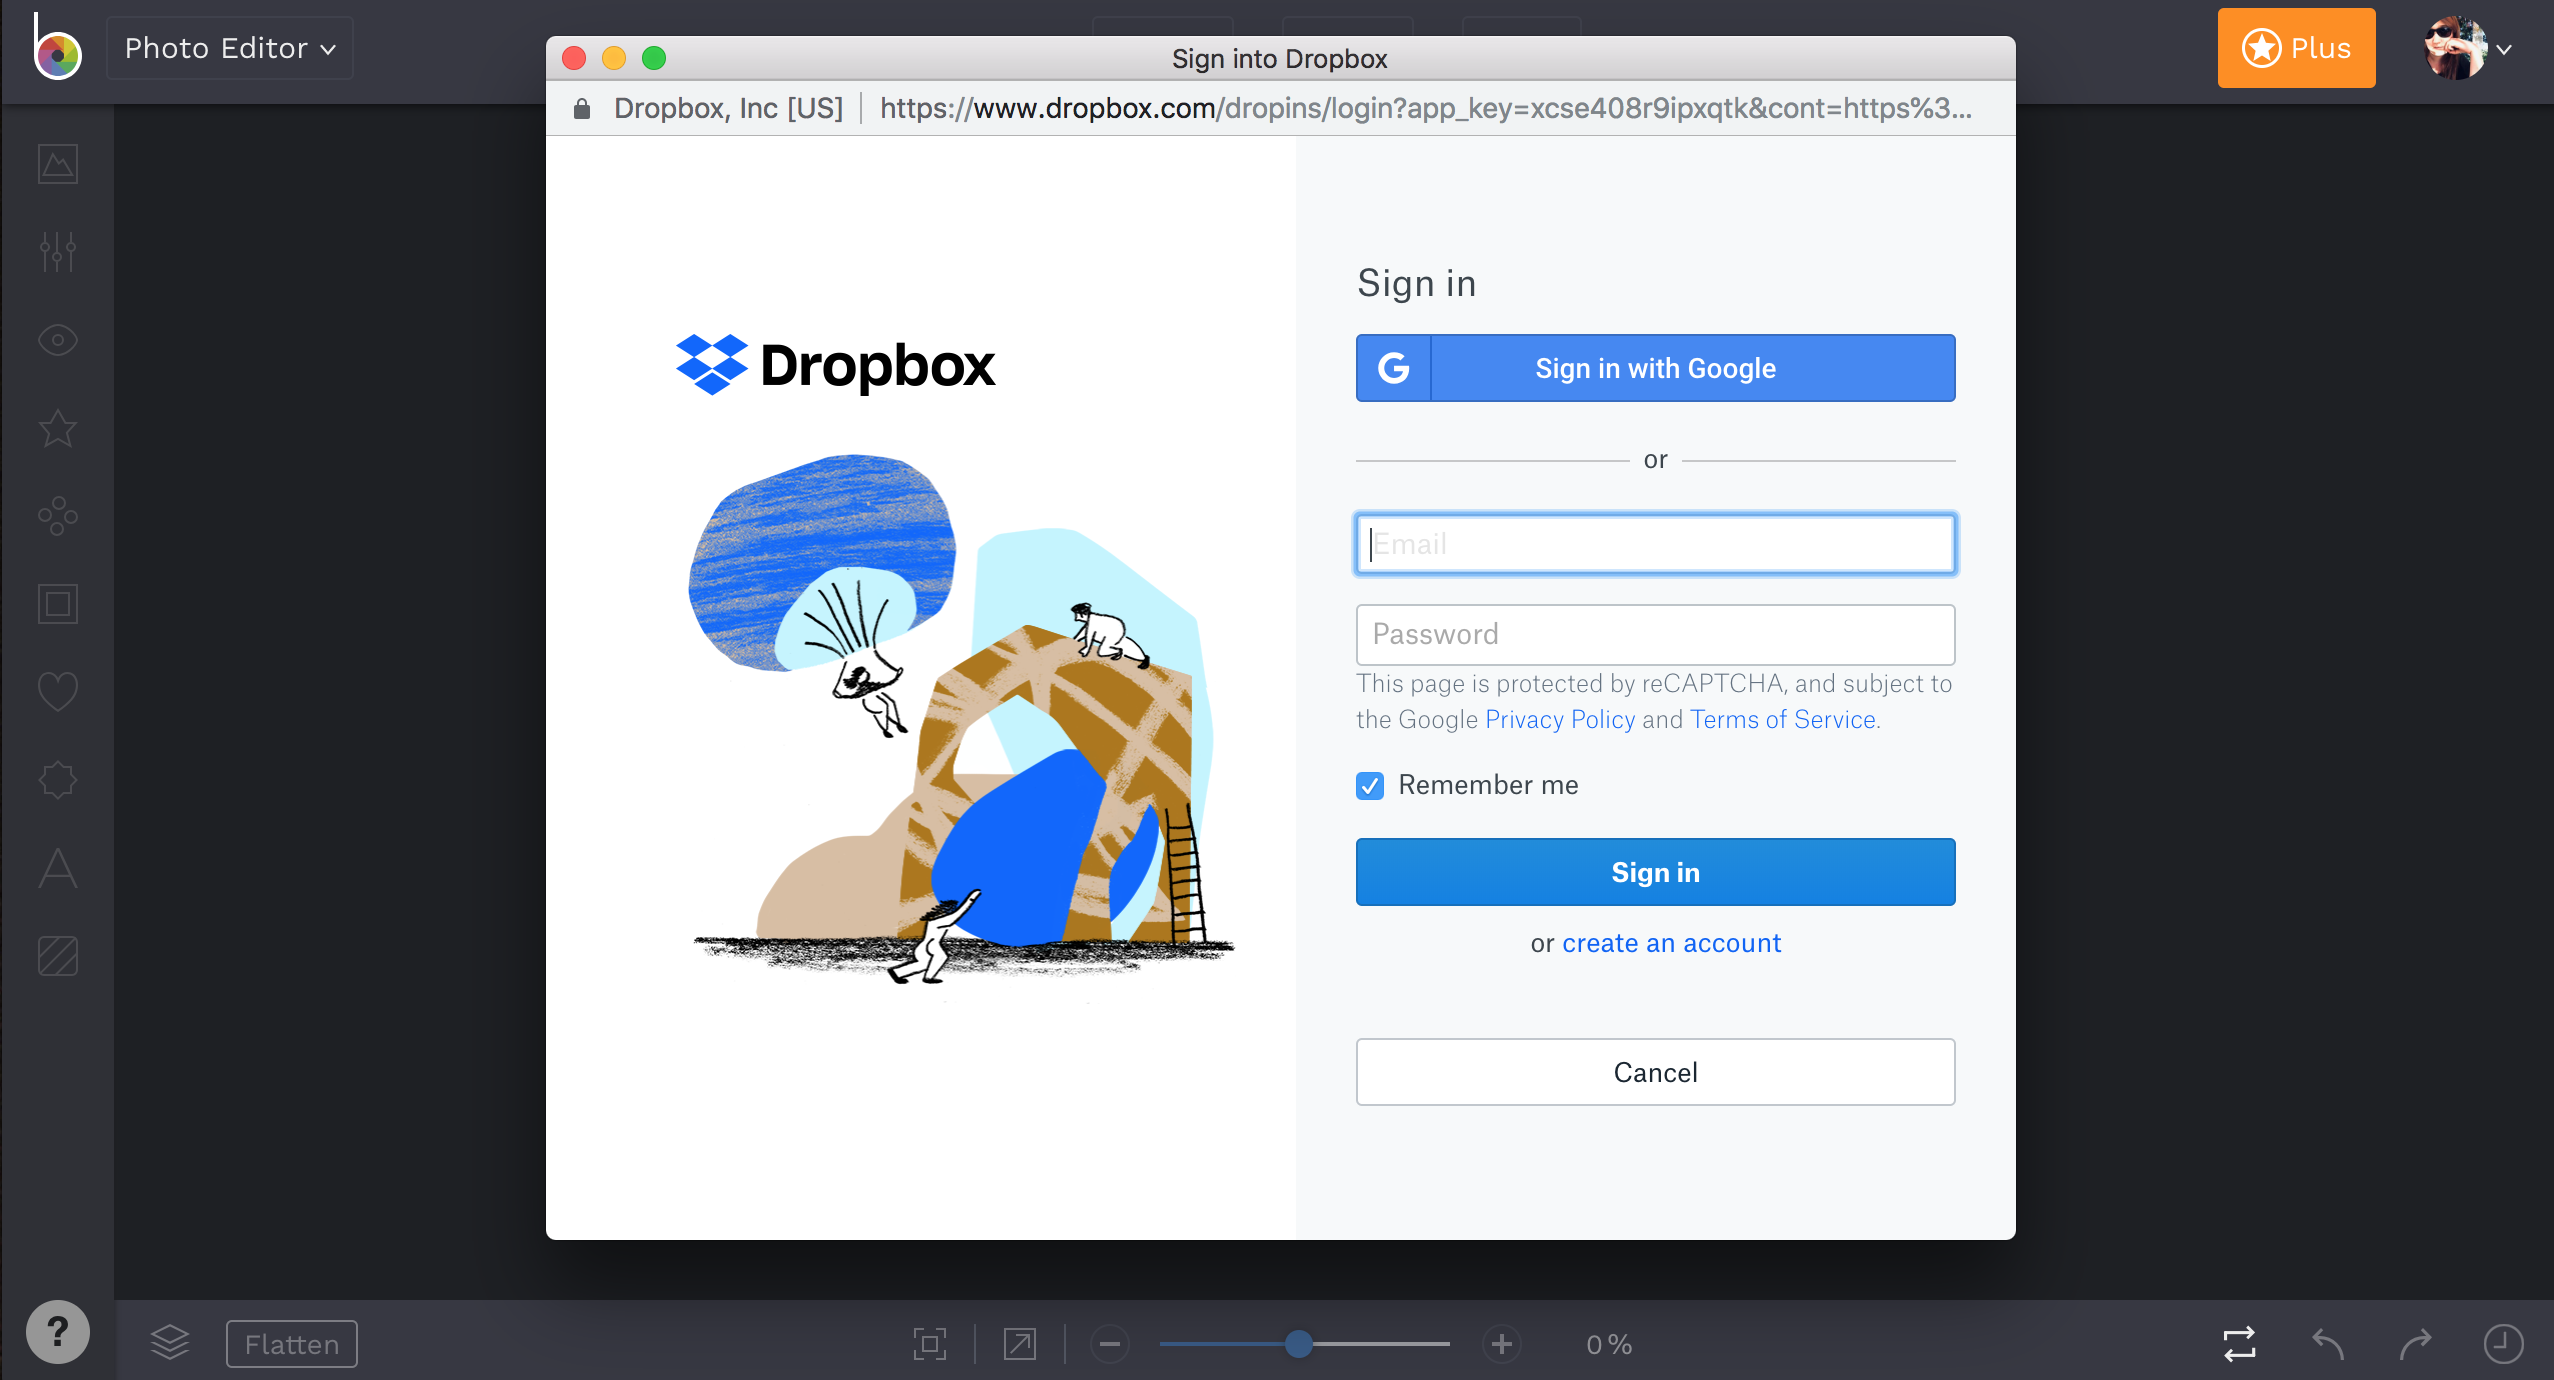Click the fit-to-screen icon in bottom bar
This screenshot has width=2554, height=1380.
click(930, 1344)
